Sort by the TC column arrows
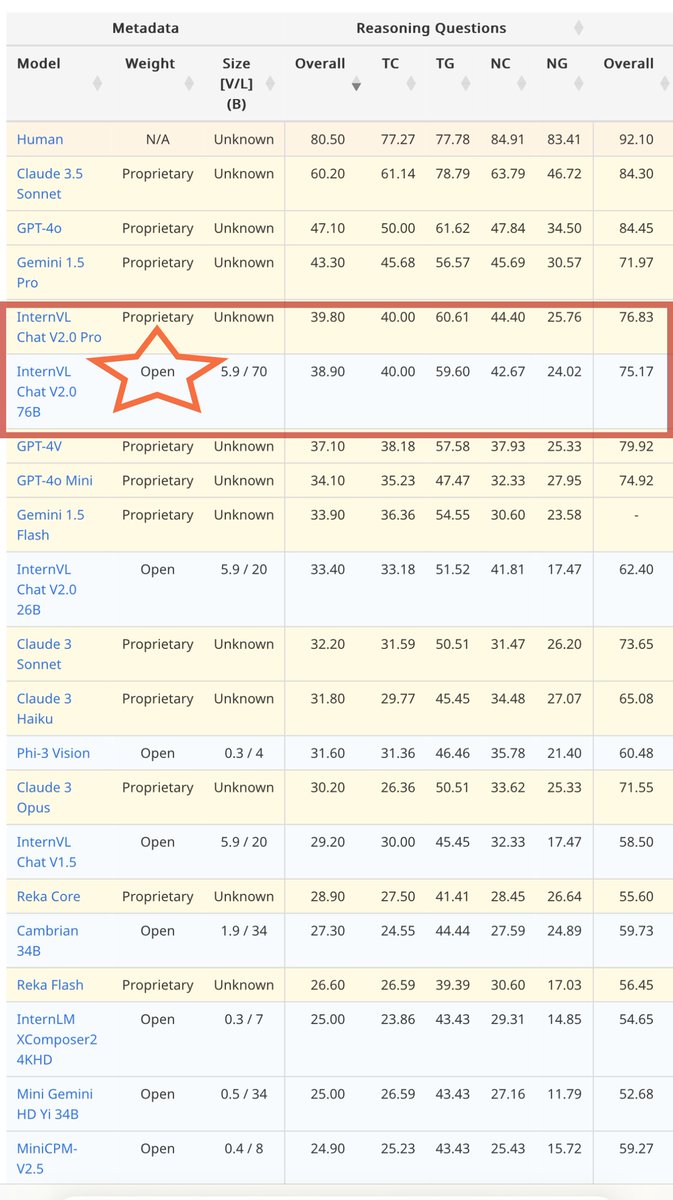The image size is (673, 1200). coord(411,84)
